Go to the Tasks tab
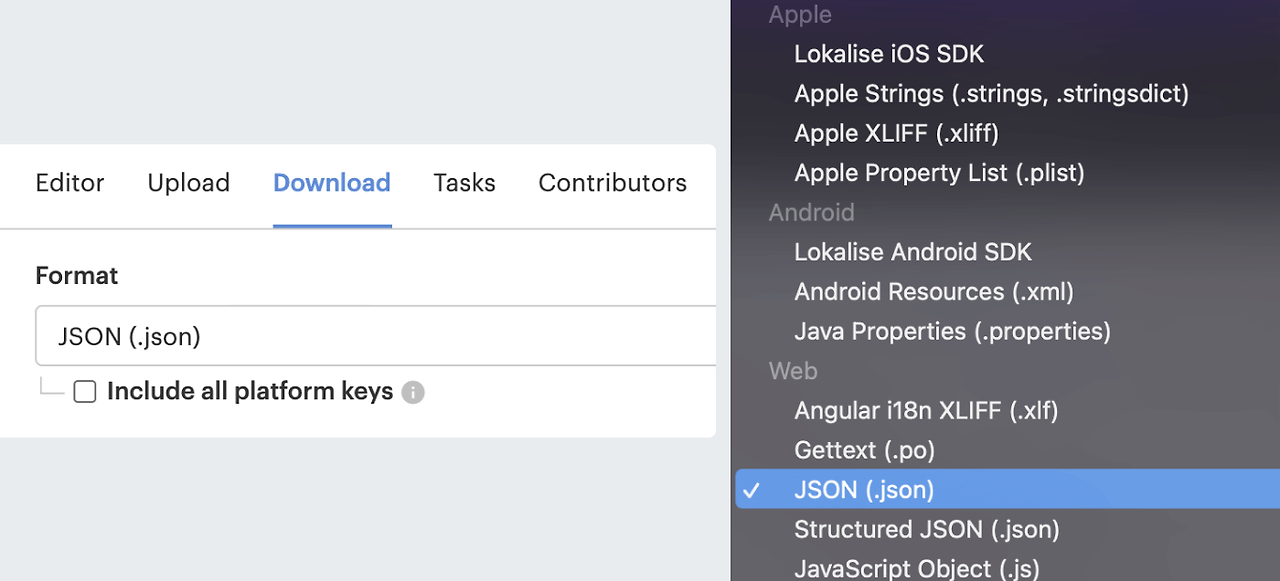Viewport: 1280px width, 581px height. click(x=464, y=183)
